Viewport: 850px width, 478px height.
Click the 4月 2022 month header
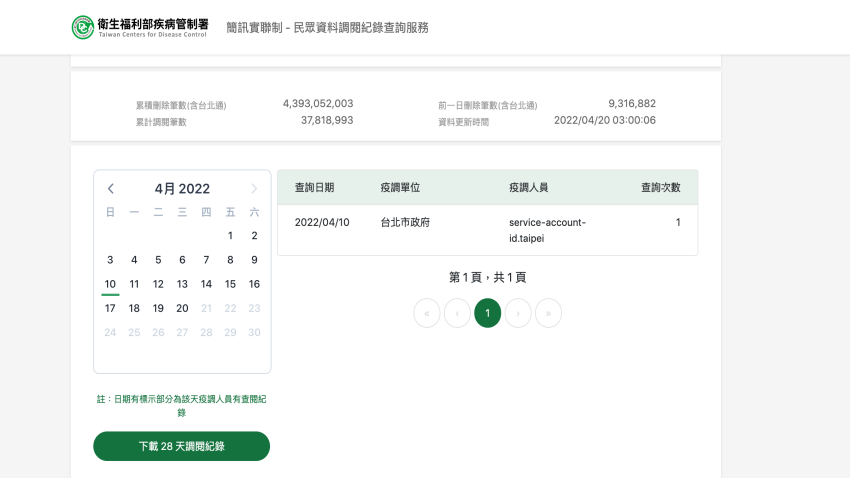(182, 189)
